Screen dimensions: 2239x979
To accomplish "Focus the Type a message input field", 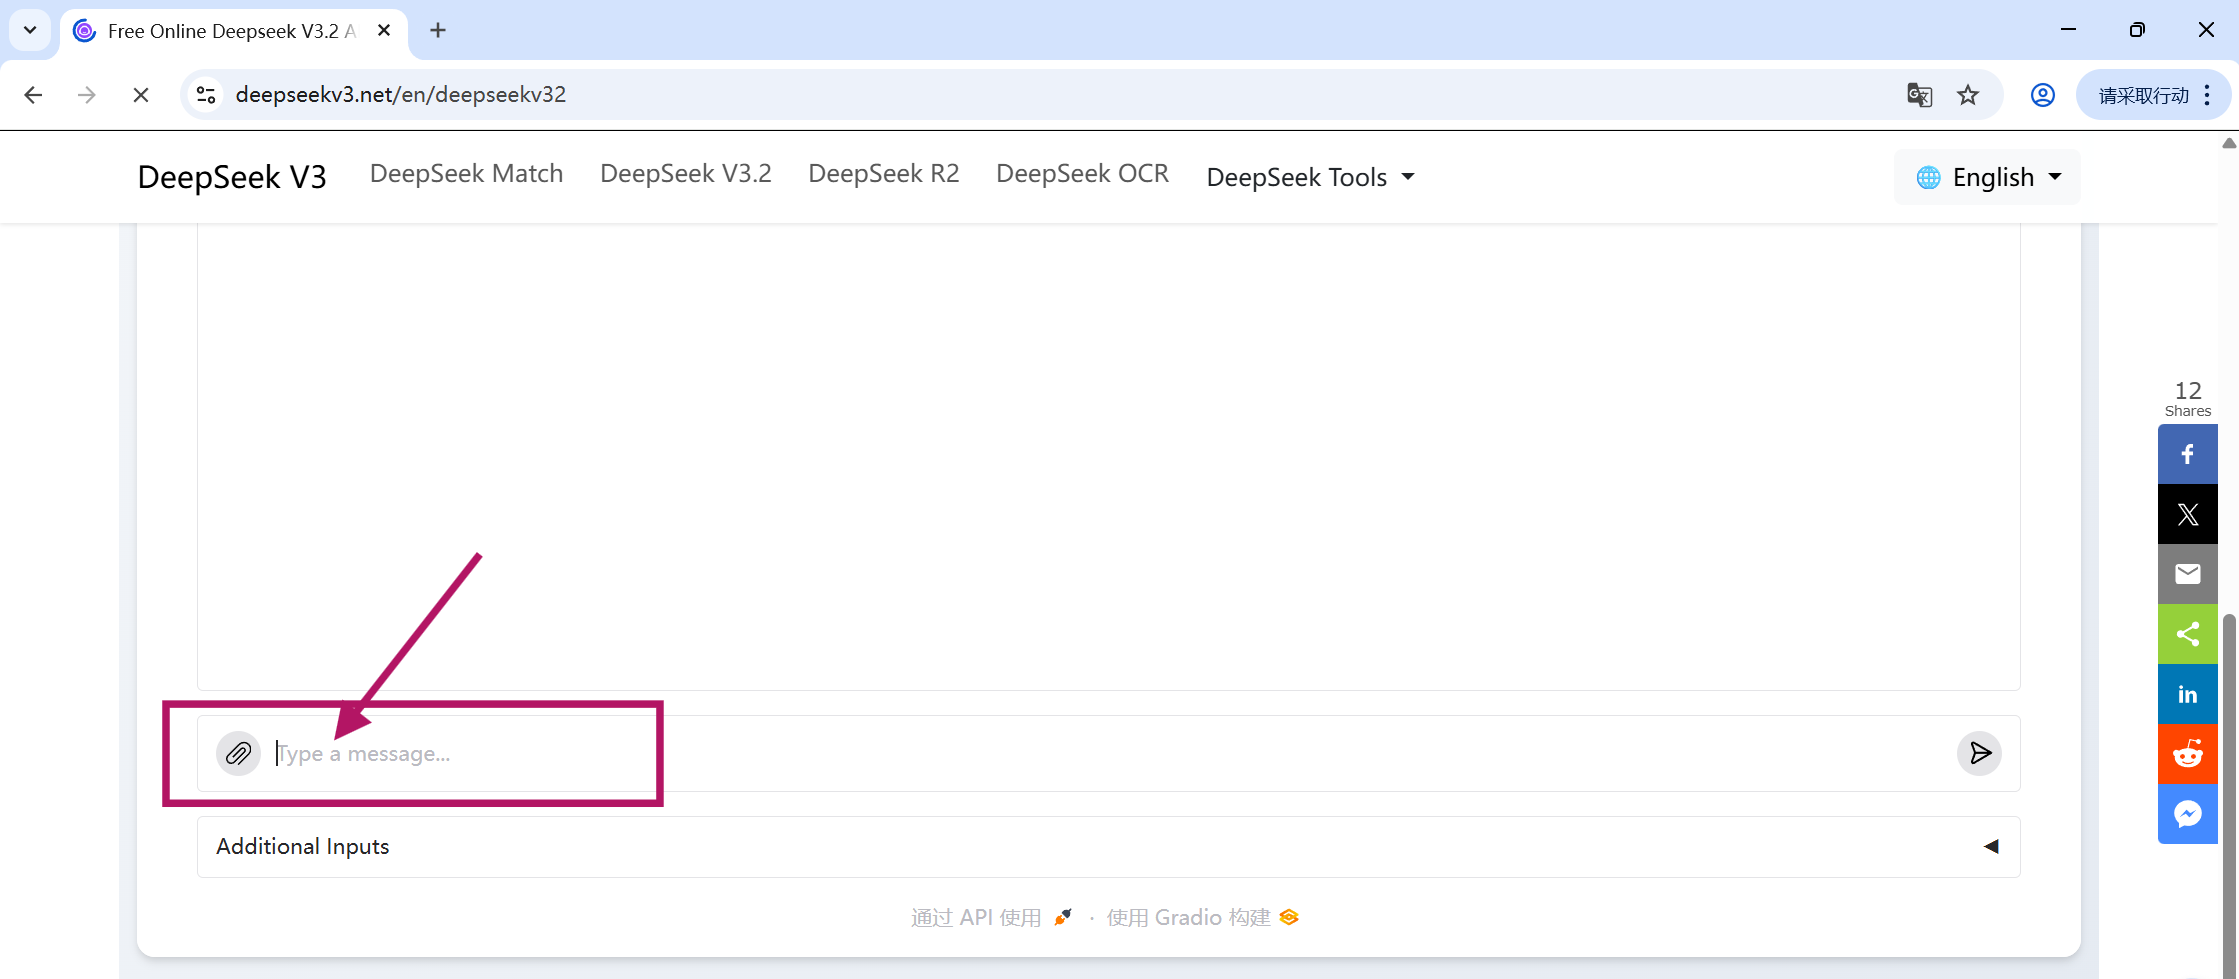I will pos(1108,753).
